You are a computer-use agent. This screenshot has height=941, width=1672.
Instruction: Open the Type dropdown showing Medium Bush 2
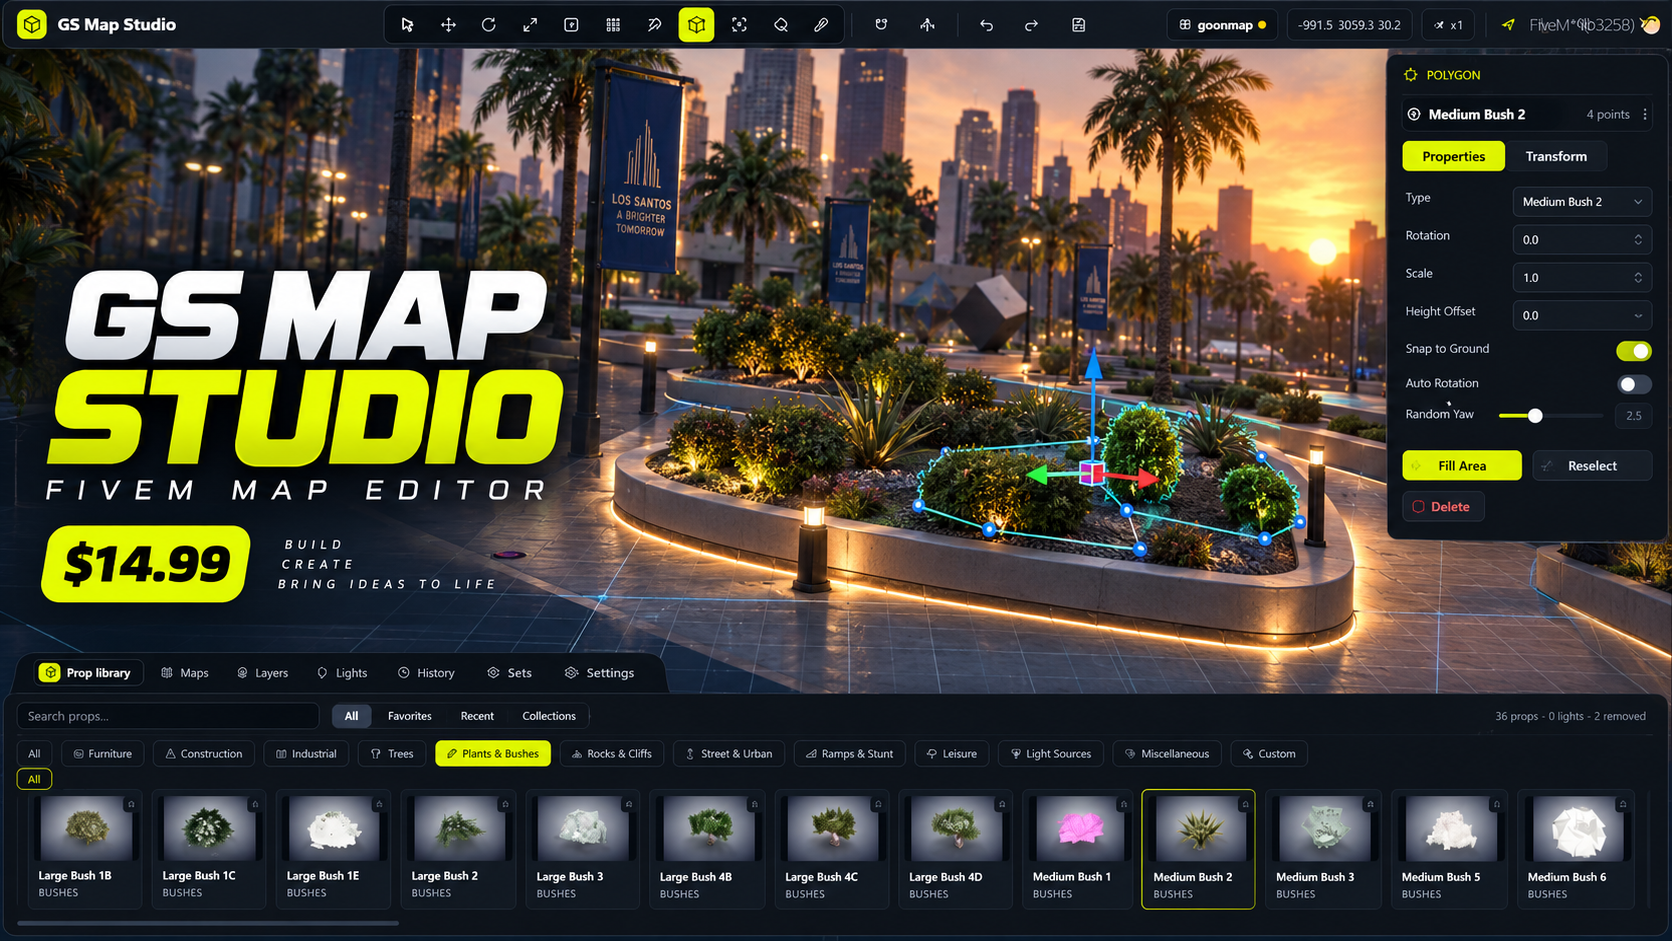pyautogui.click(x=1581, y=202)
